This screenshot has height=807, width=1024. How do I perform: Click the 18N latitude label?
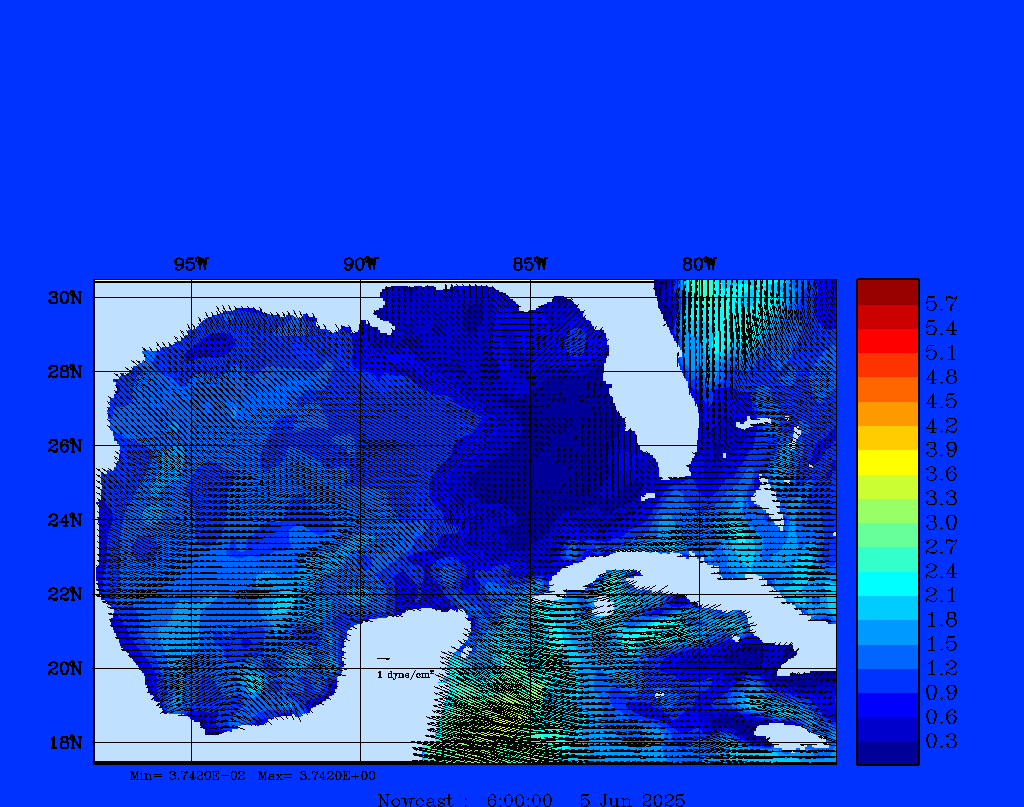(x=64, y=742)
